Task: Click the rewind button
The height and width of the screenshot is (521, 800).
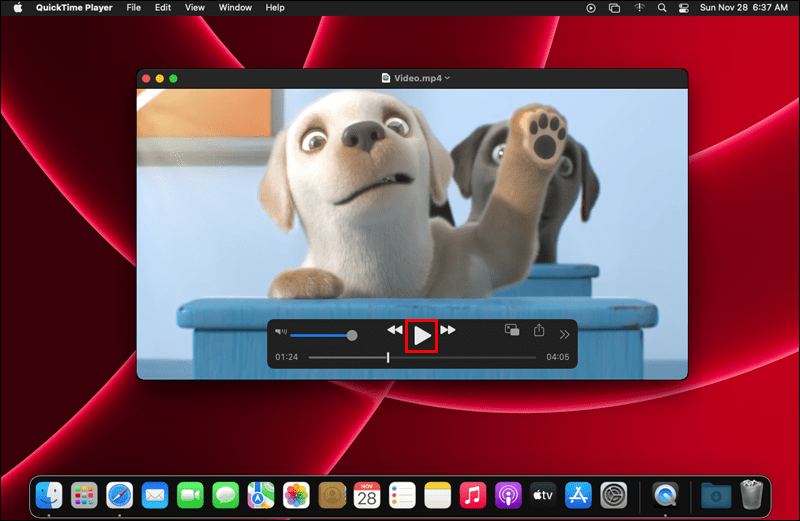Action: pos(394,330)
